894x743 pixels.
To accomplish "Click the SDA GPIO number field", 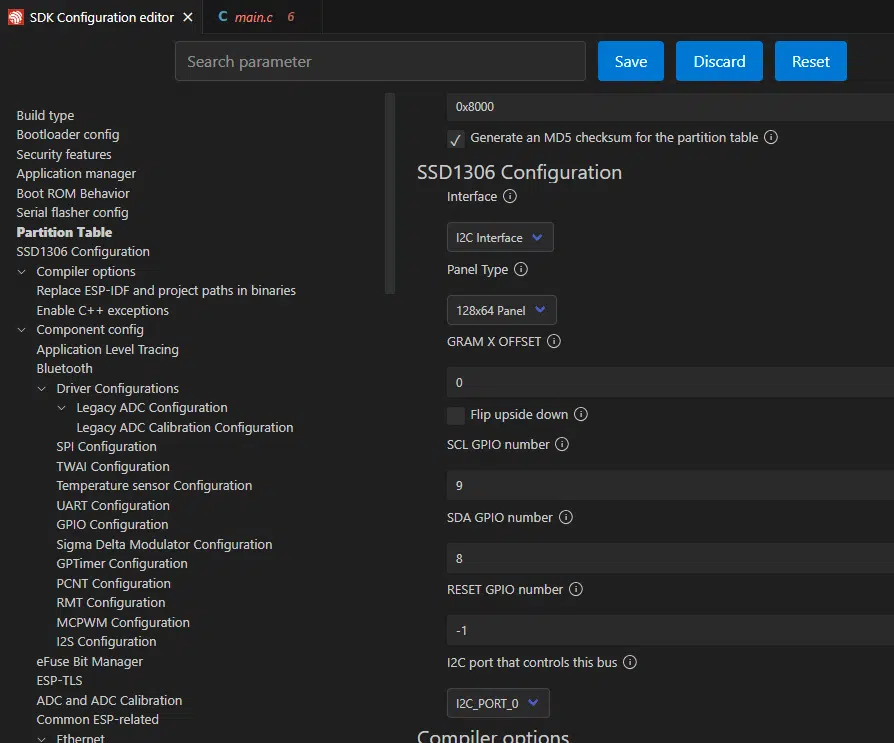I will pyautogui.click(x=670, y=558).
